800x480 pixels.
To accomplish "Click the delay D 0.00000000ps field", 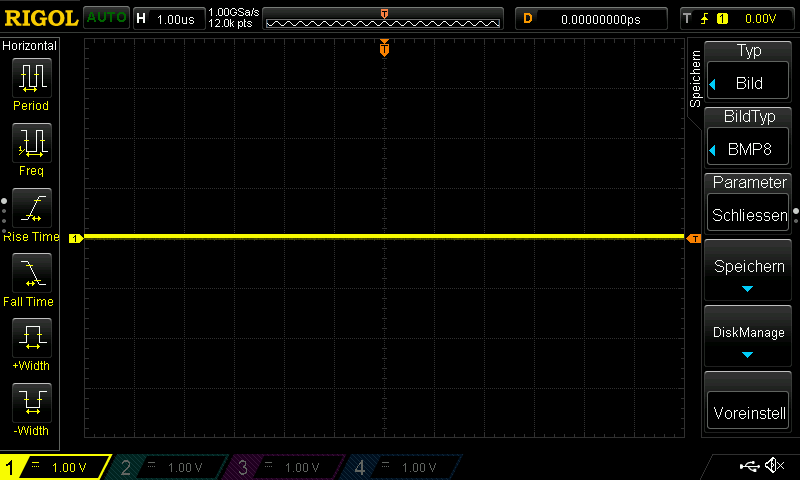I will (591, 19).
